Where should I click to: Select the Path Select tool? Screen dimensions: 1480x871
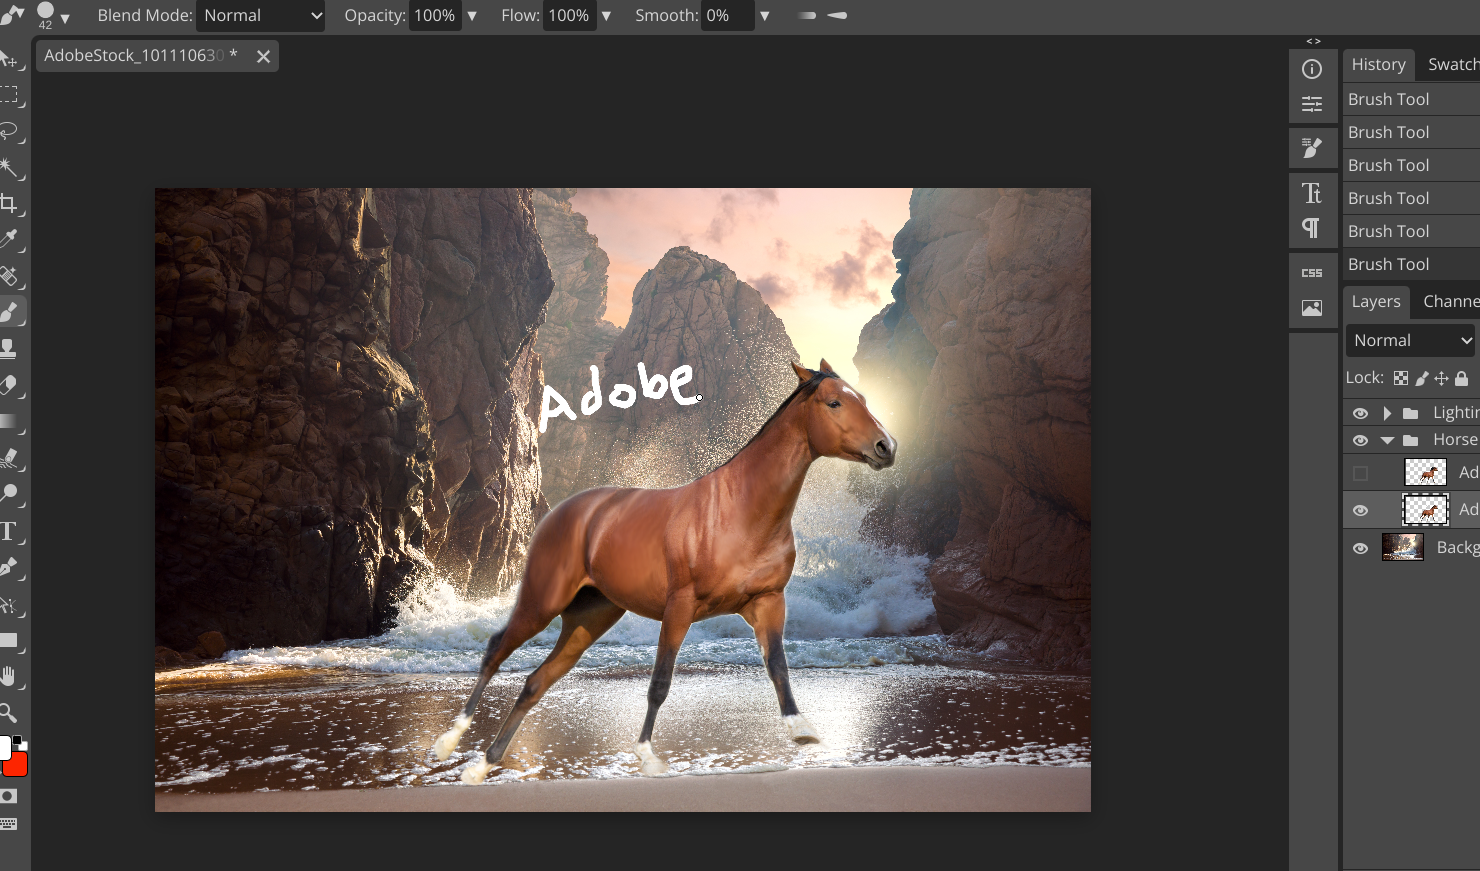pyautogui.click(x=10, y=604)
